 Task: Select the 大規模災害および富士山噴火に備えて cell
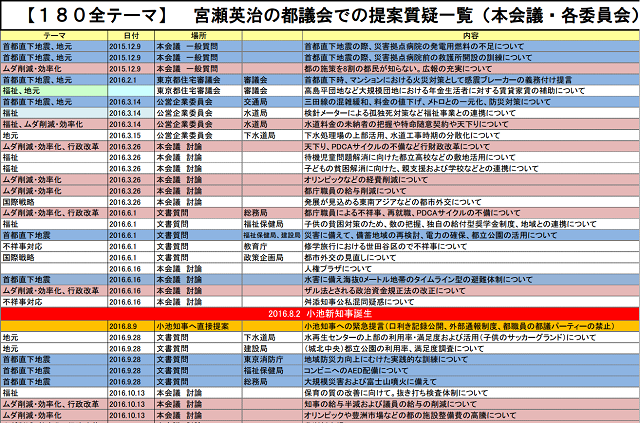tap(471, 381)
